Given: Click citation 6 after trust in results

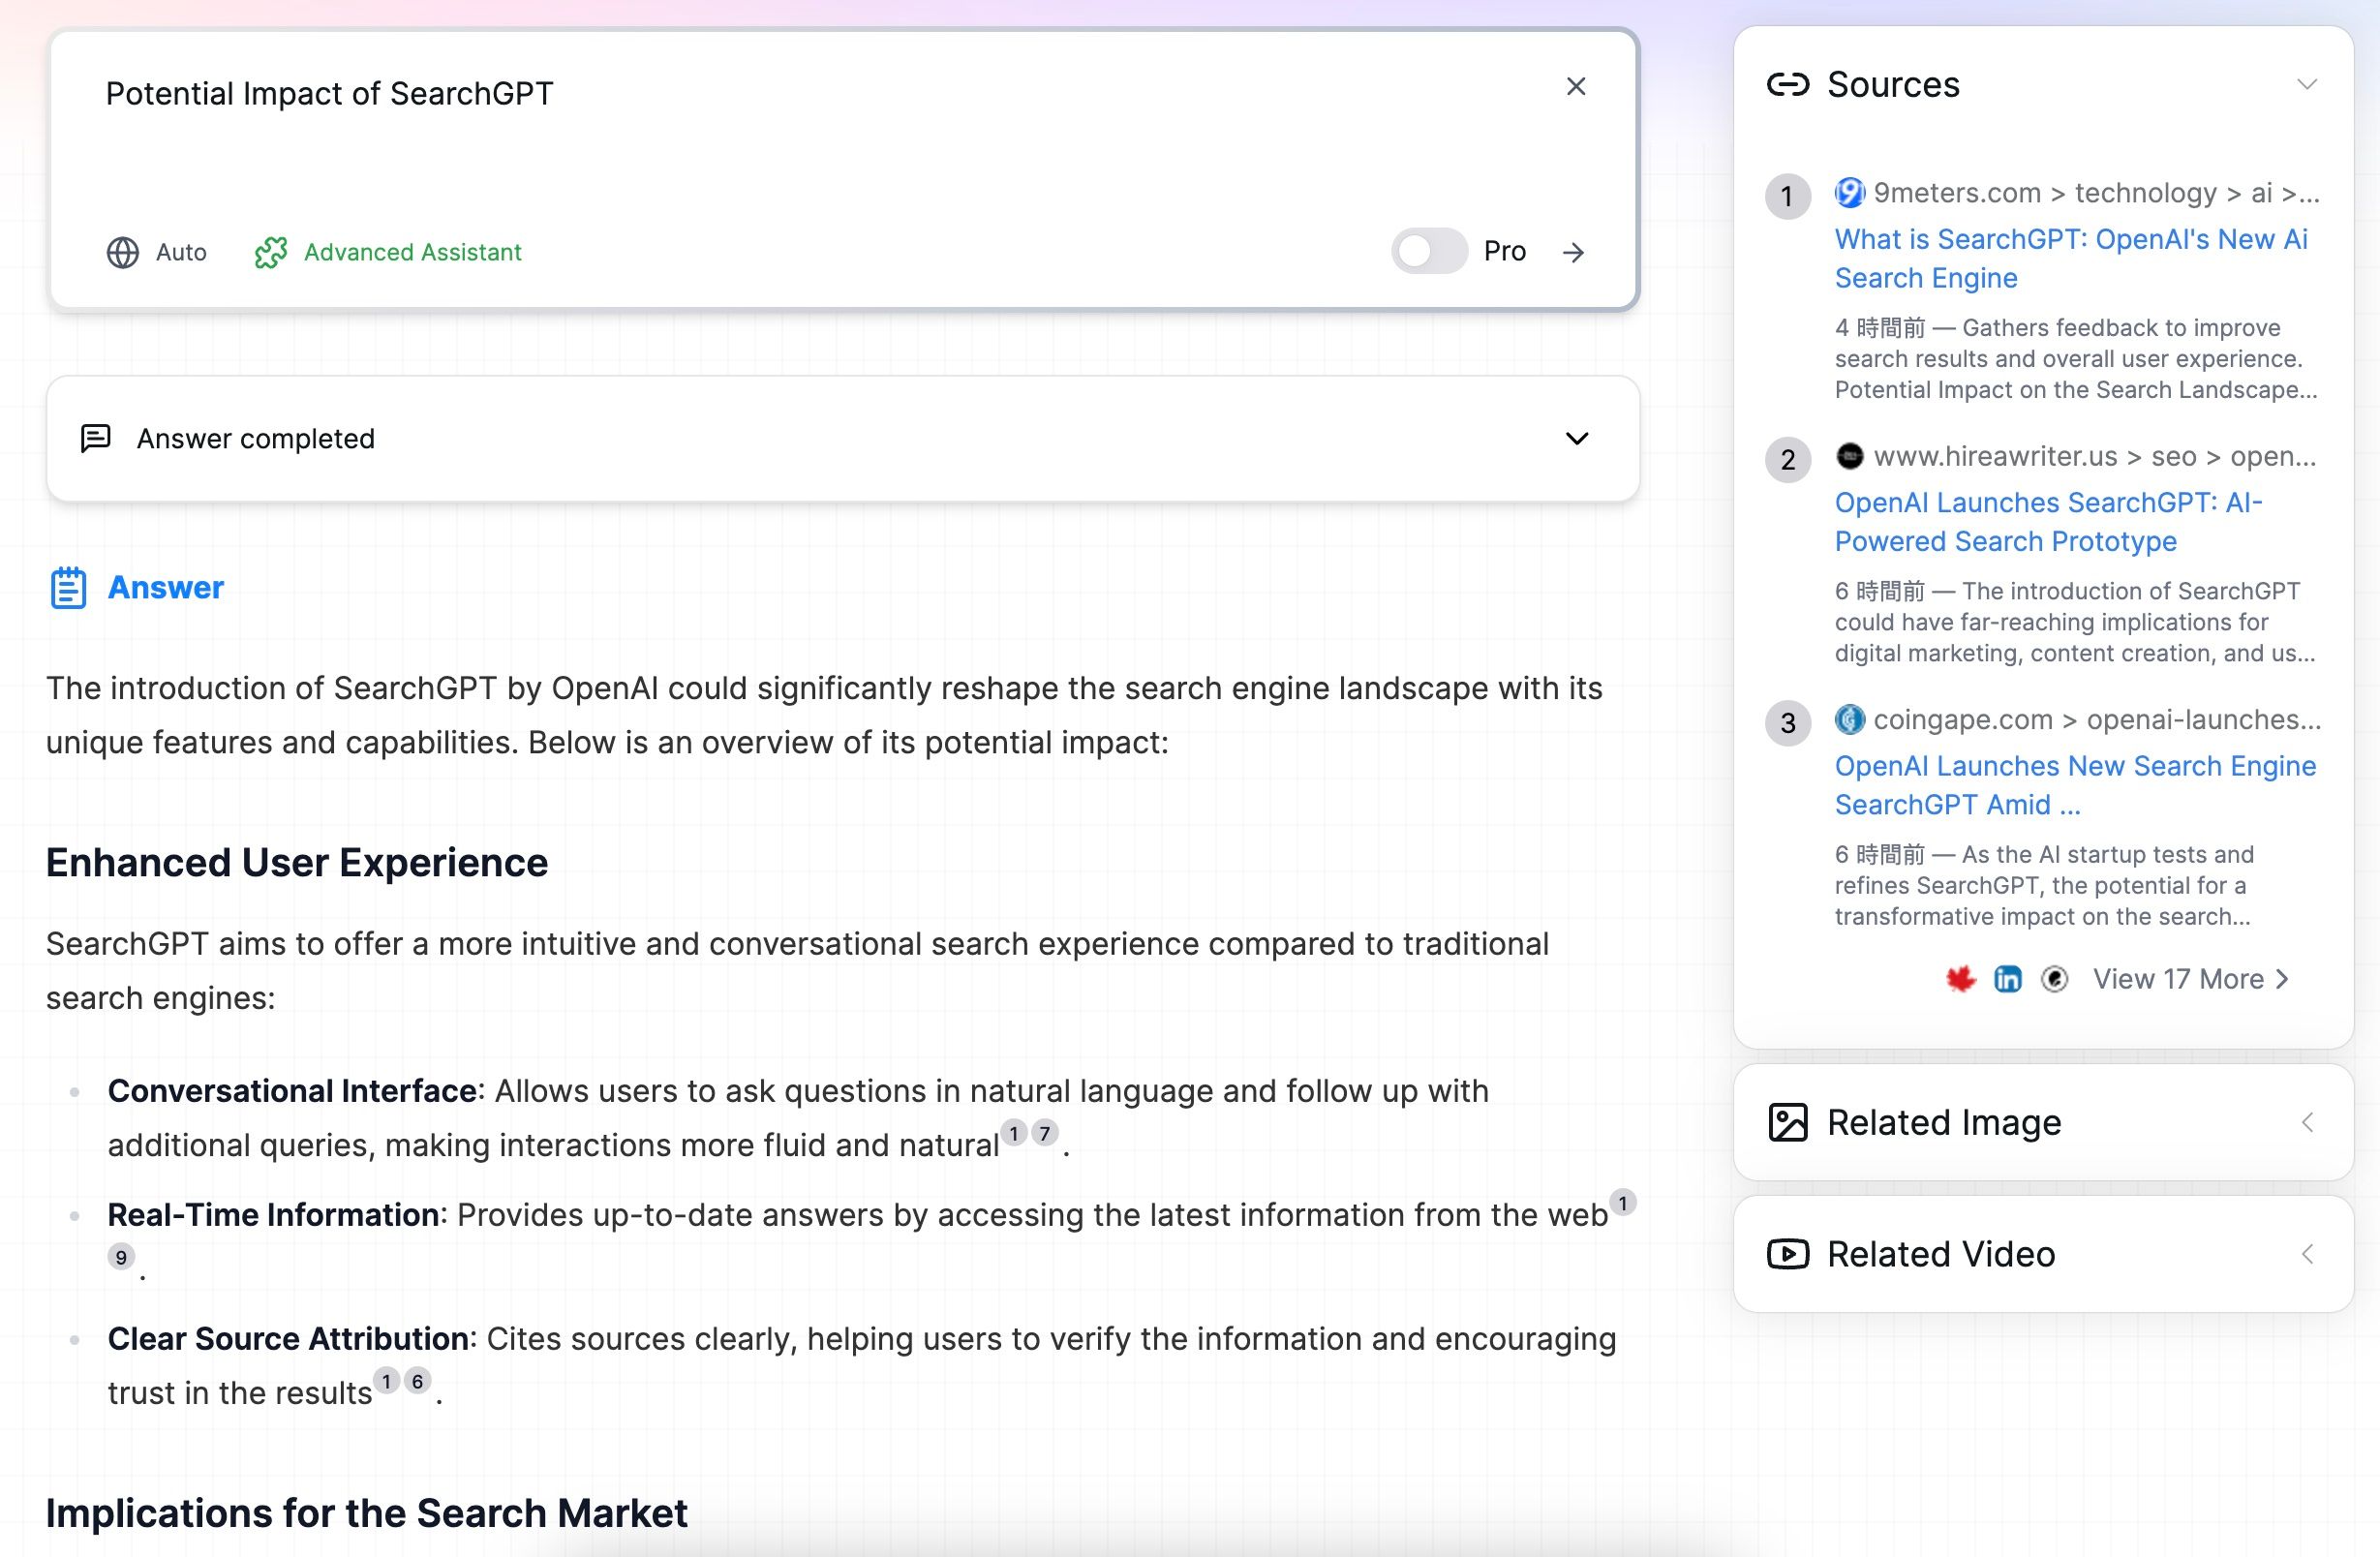Looking at the screenshot, I should 417,1381.
